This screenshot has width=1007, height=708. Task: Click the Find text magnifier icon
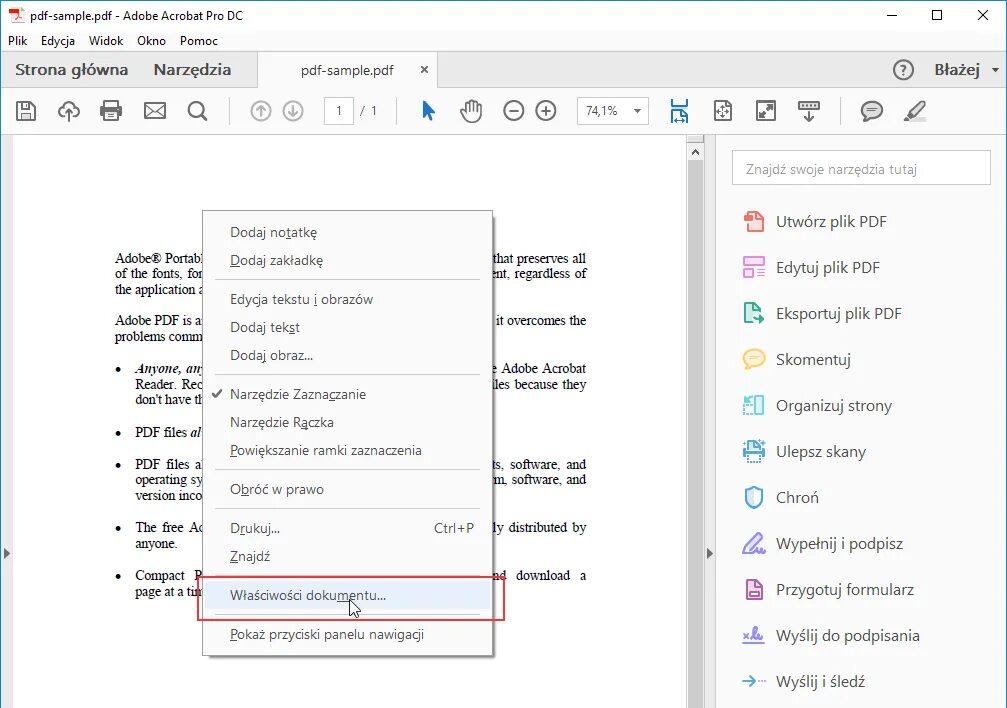[198, 111]
